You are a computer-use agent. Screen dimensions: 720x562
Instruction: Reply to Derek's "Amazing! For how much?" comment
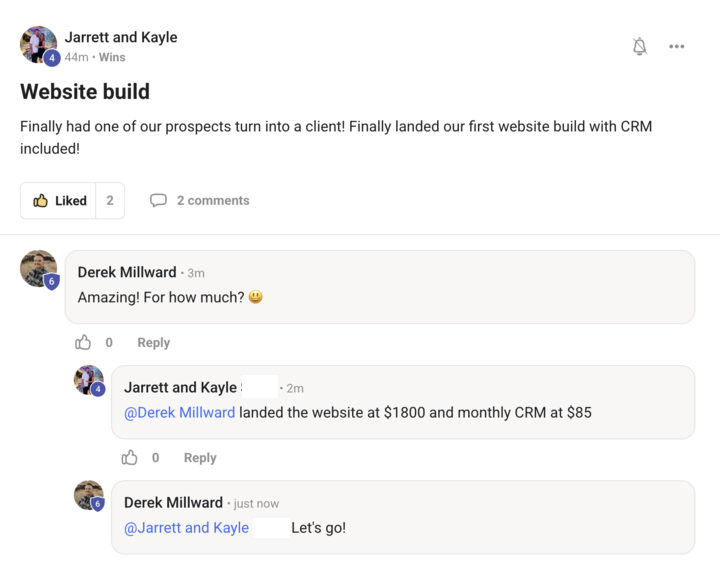153,342
